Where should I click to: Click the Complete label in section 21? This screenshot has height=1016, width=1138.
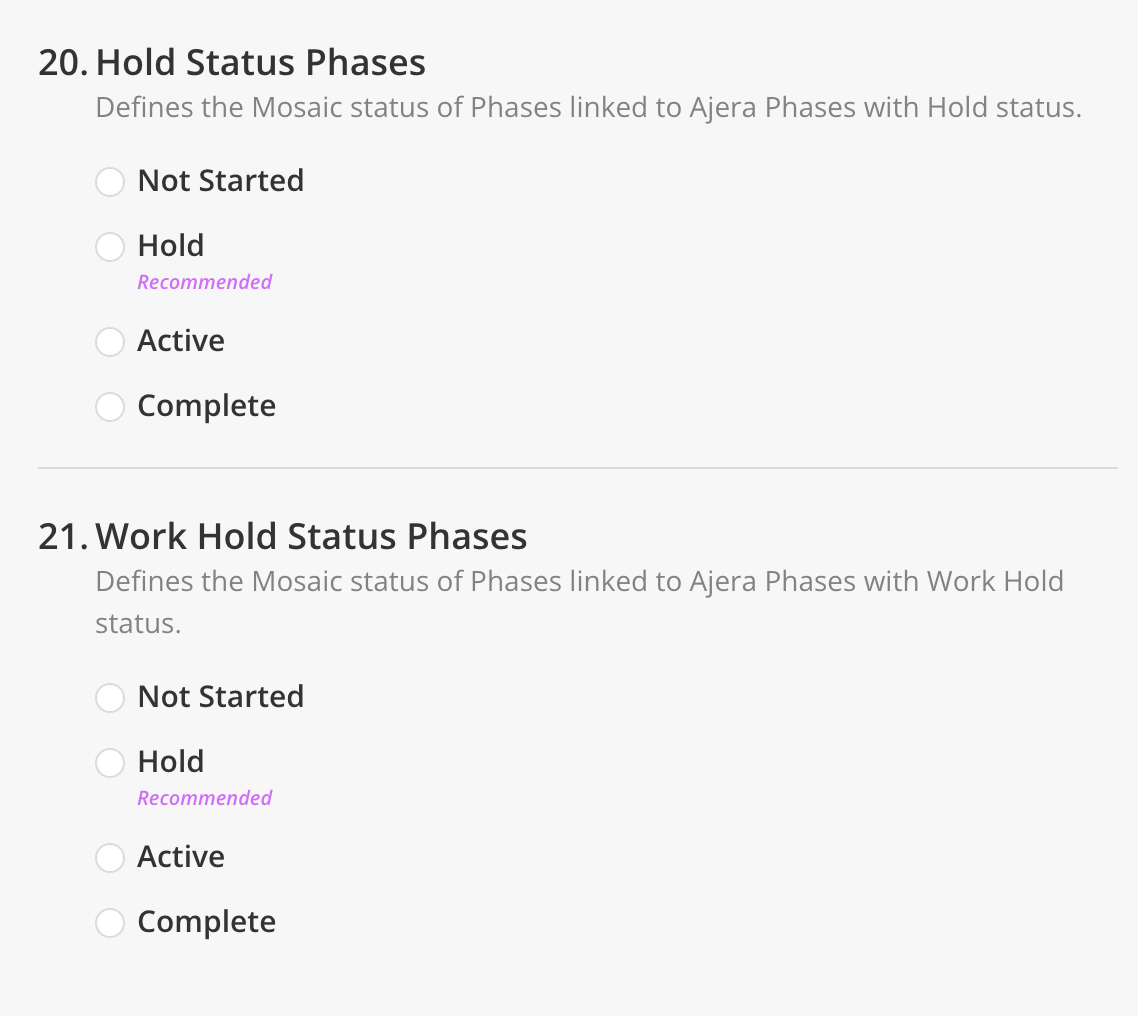(207, 922)
